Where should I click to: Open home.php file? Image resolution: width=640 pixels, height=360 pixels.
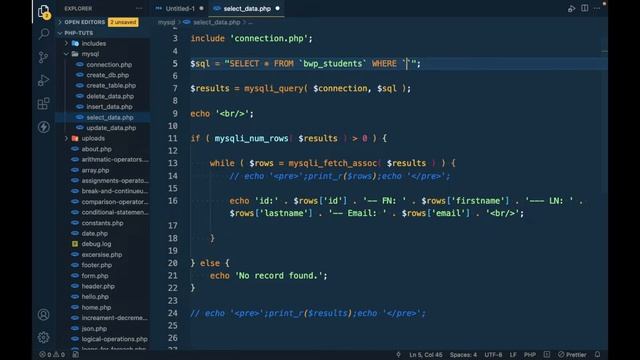[x=96, y=307]
